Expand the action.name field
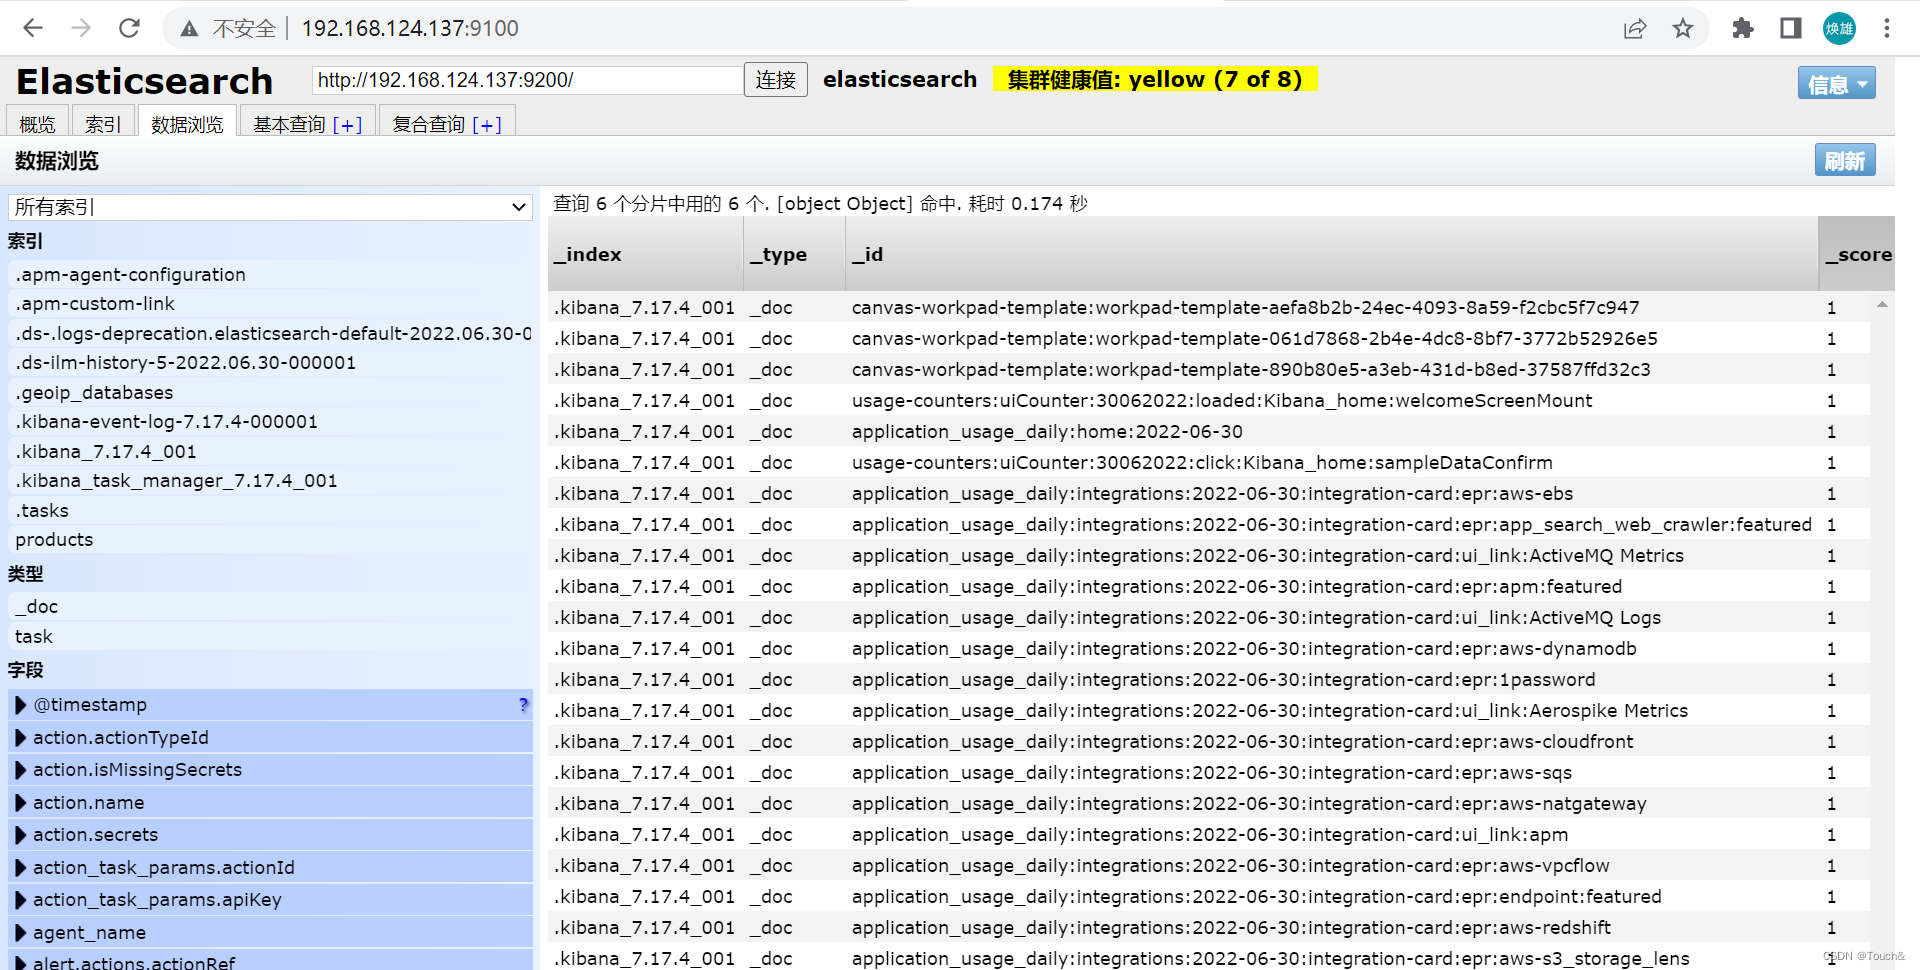Screen dimensions: 1920x970 pos(21,803)
